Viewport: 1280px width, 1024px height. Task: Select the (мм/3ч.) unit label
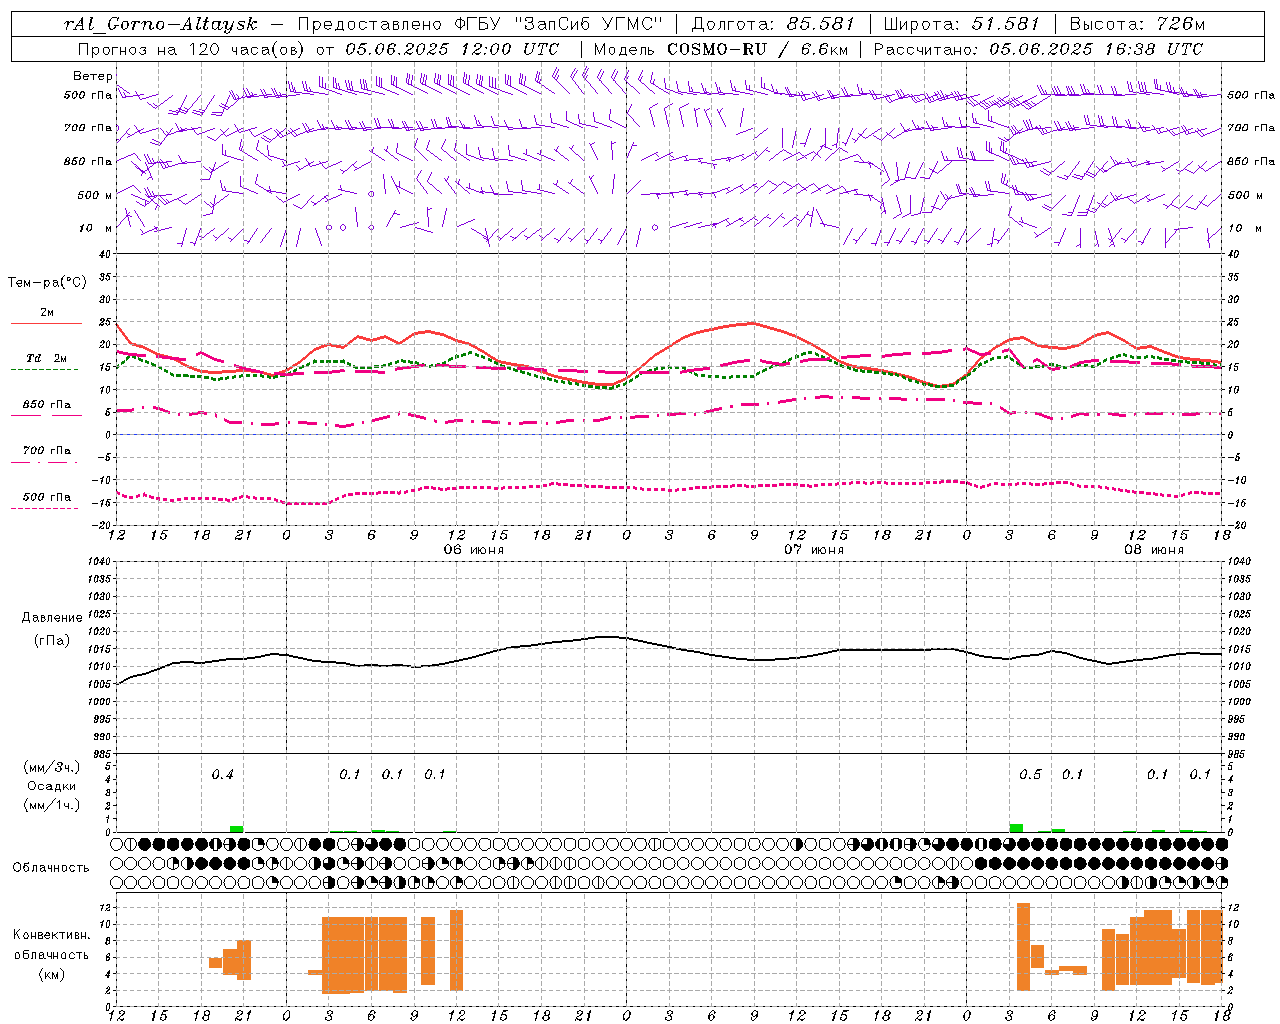52,767
